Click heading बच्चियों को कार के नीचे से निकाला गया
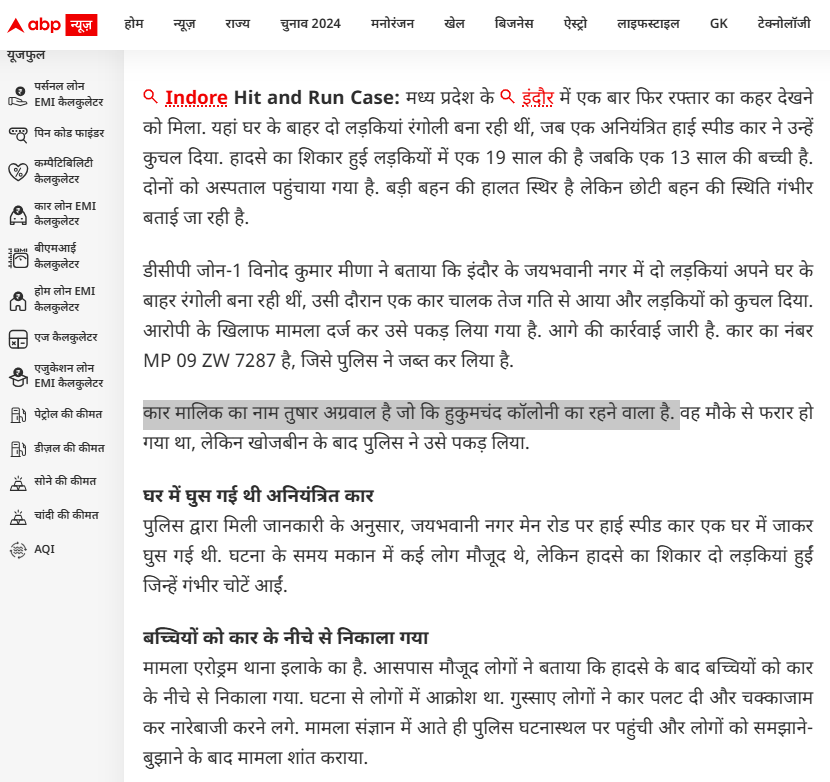Viewport: 830px width, 782px height. [x=286, y=637]
